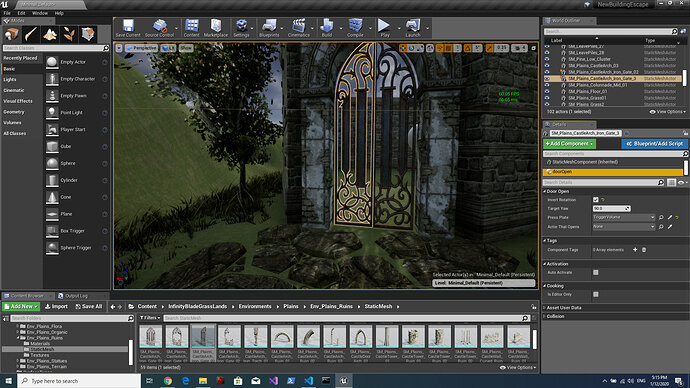
Task: Open Add Component dropdown
Action: pyautogui.click(x=569, y=144)
